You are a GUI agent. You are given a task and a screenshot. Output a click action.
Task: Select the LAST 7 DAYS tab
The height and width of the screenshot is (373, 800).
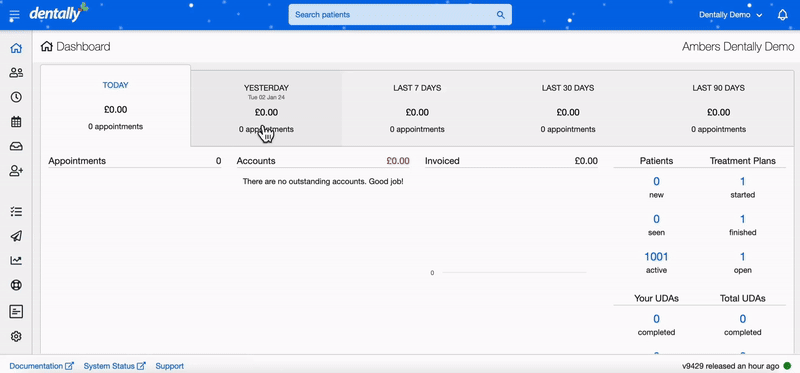(417, 109)
